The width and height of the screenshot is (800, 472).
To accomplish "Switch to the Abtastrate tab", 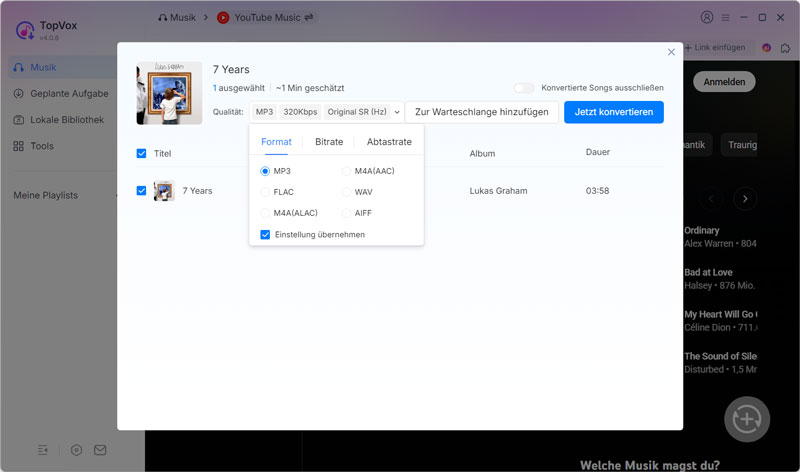I will (x=389, y=142).
